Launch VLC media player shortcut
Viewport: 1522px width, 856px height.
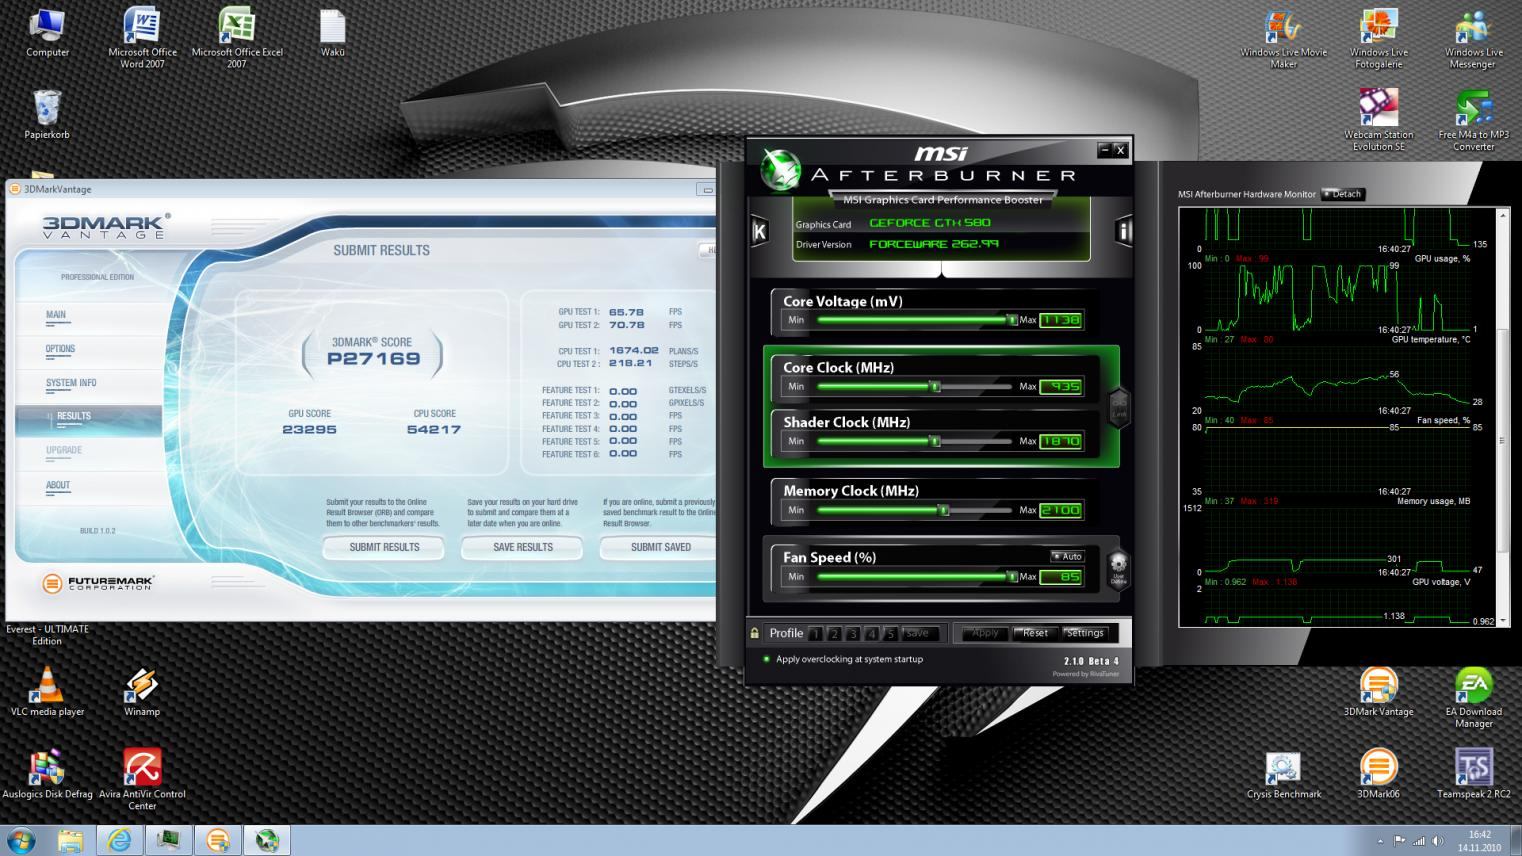click(x=47, y=692)
